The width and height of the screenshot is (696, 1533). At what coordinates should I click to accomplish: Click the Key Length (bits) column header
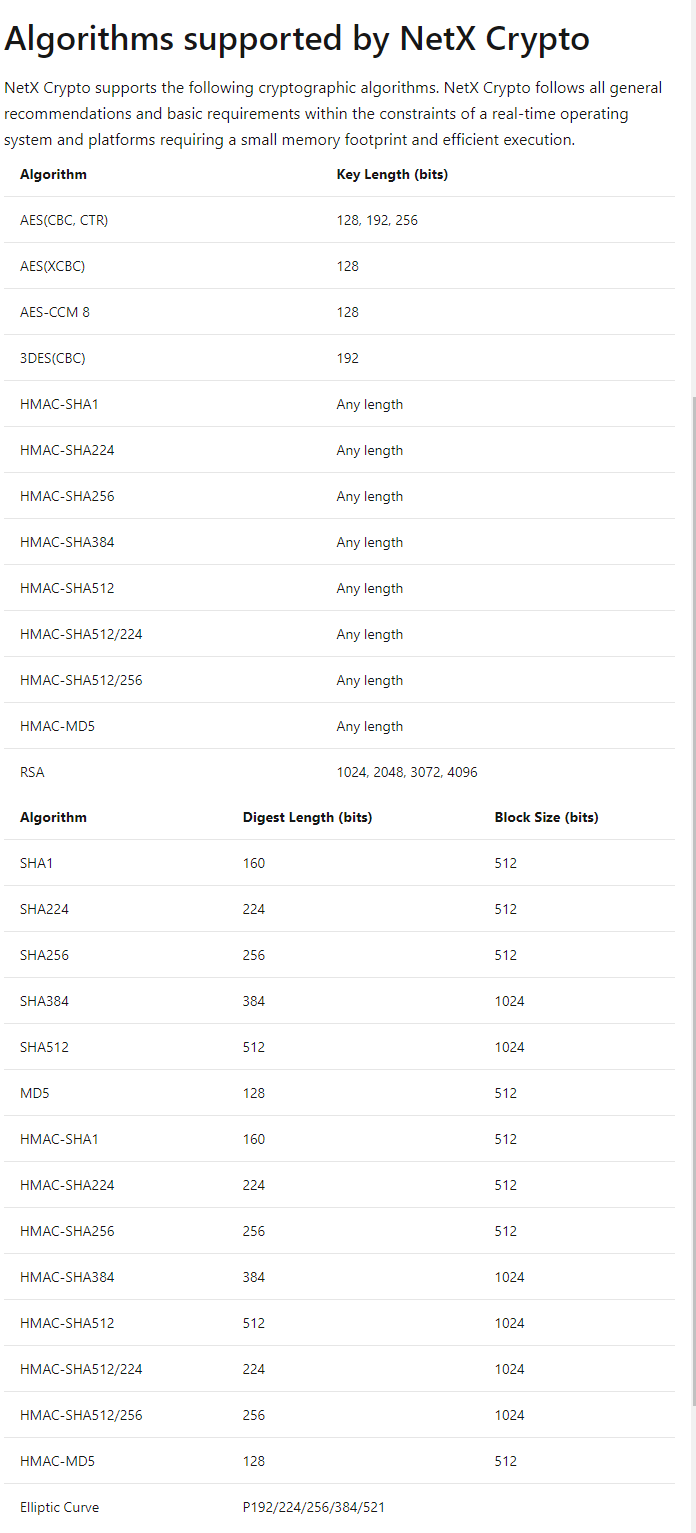point(392,174)
